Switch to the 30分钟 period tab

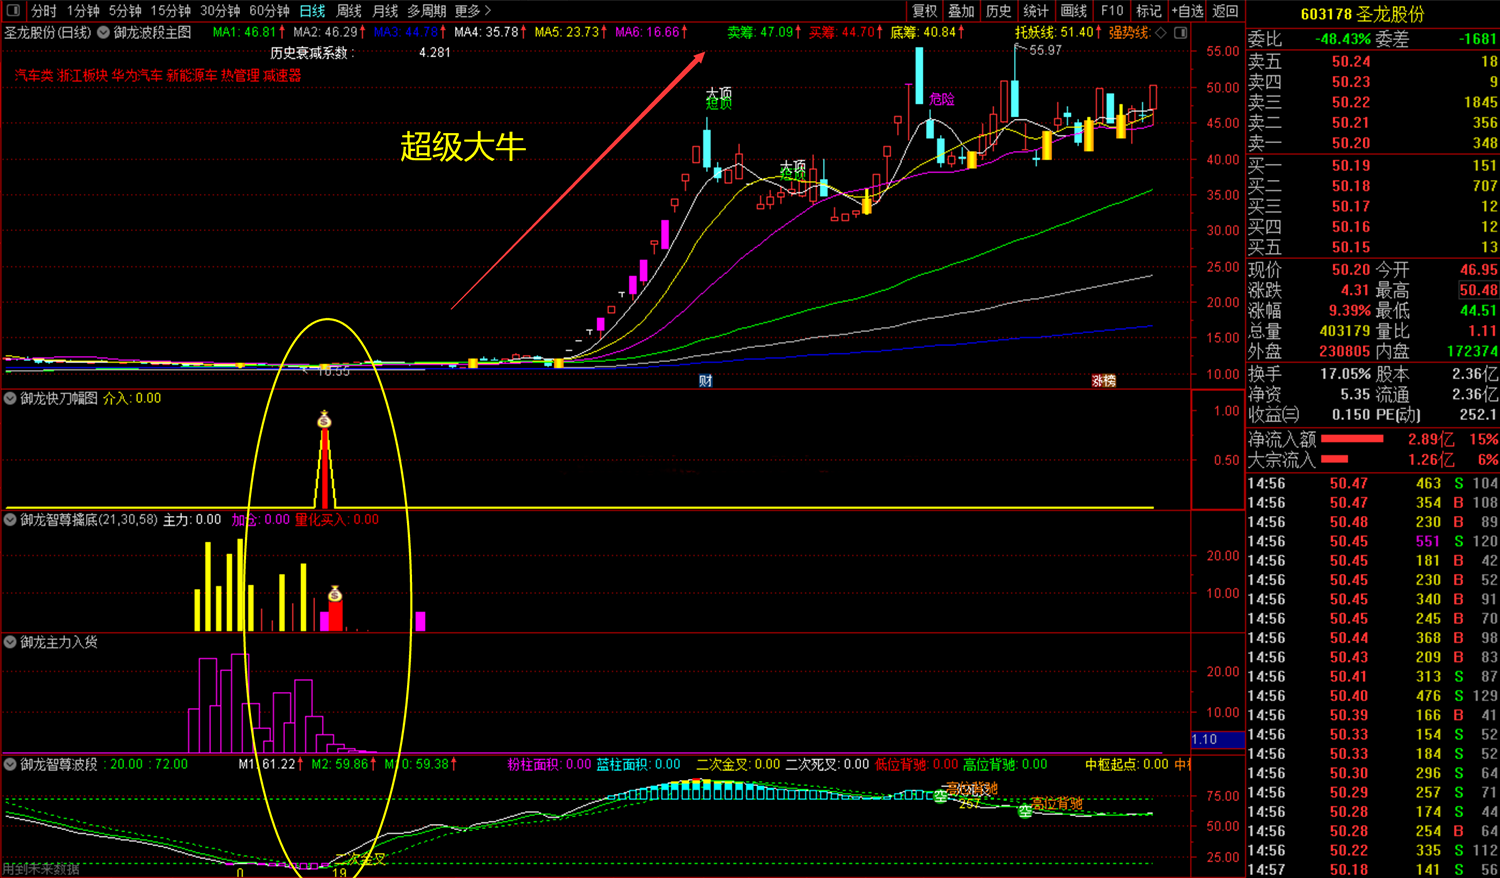(x=220, y=11)
